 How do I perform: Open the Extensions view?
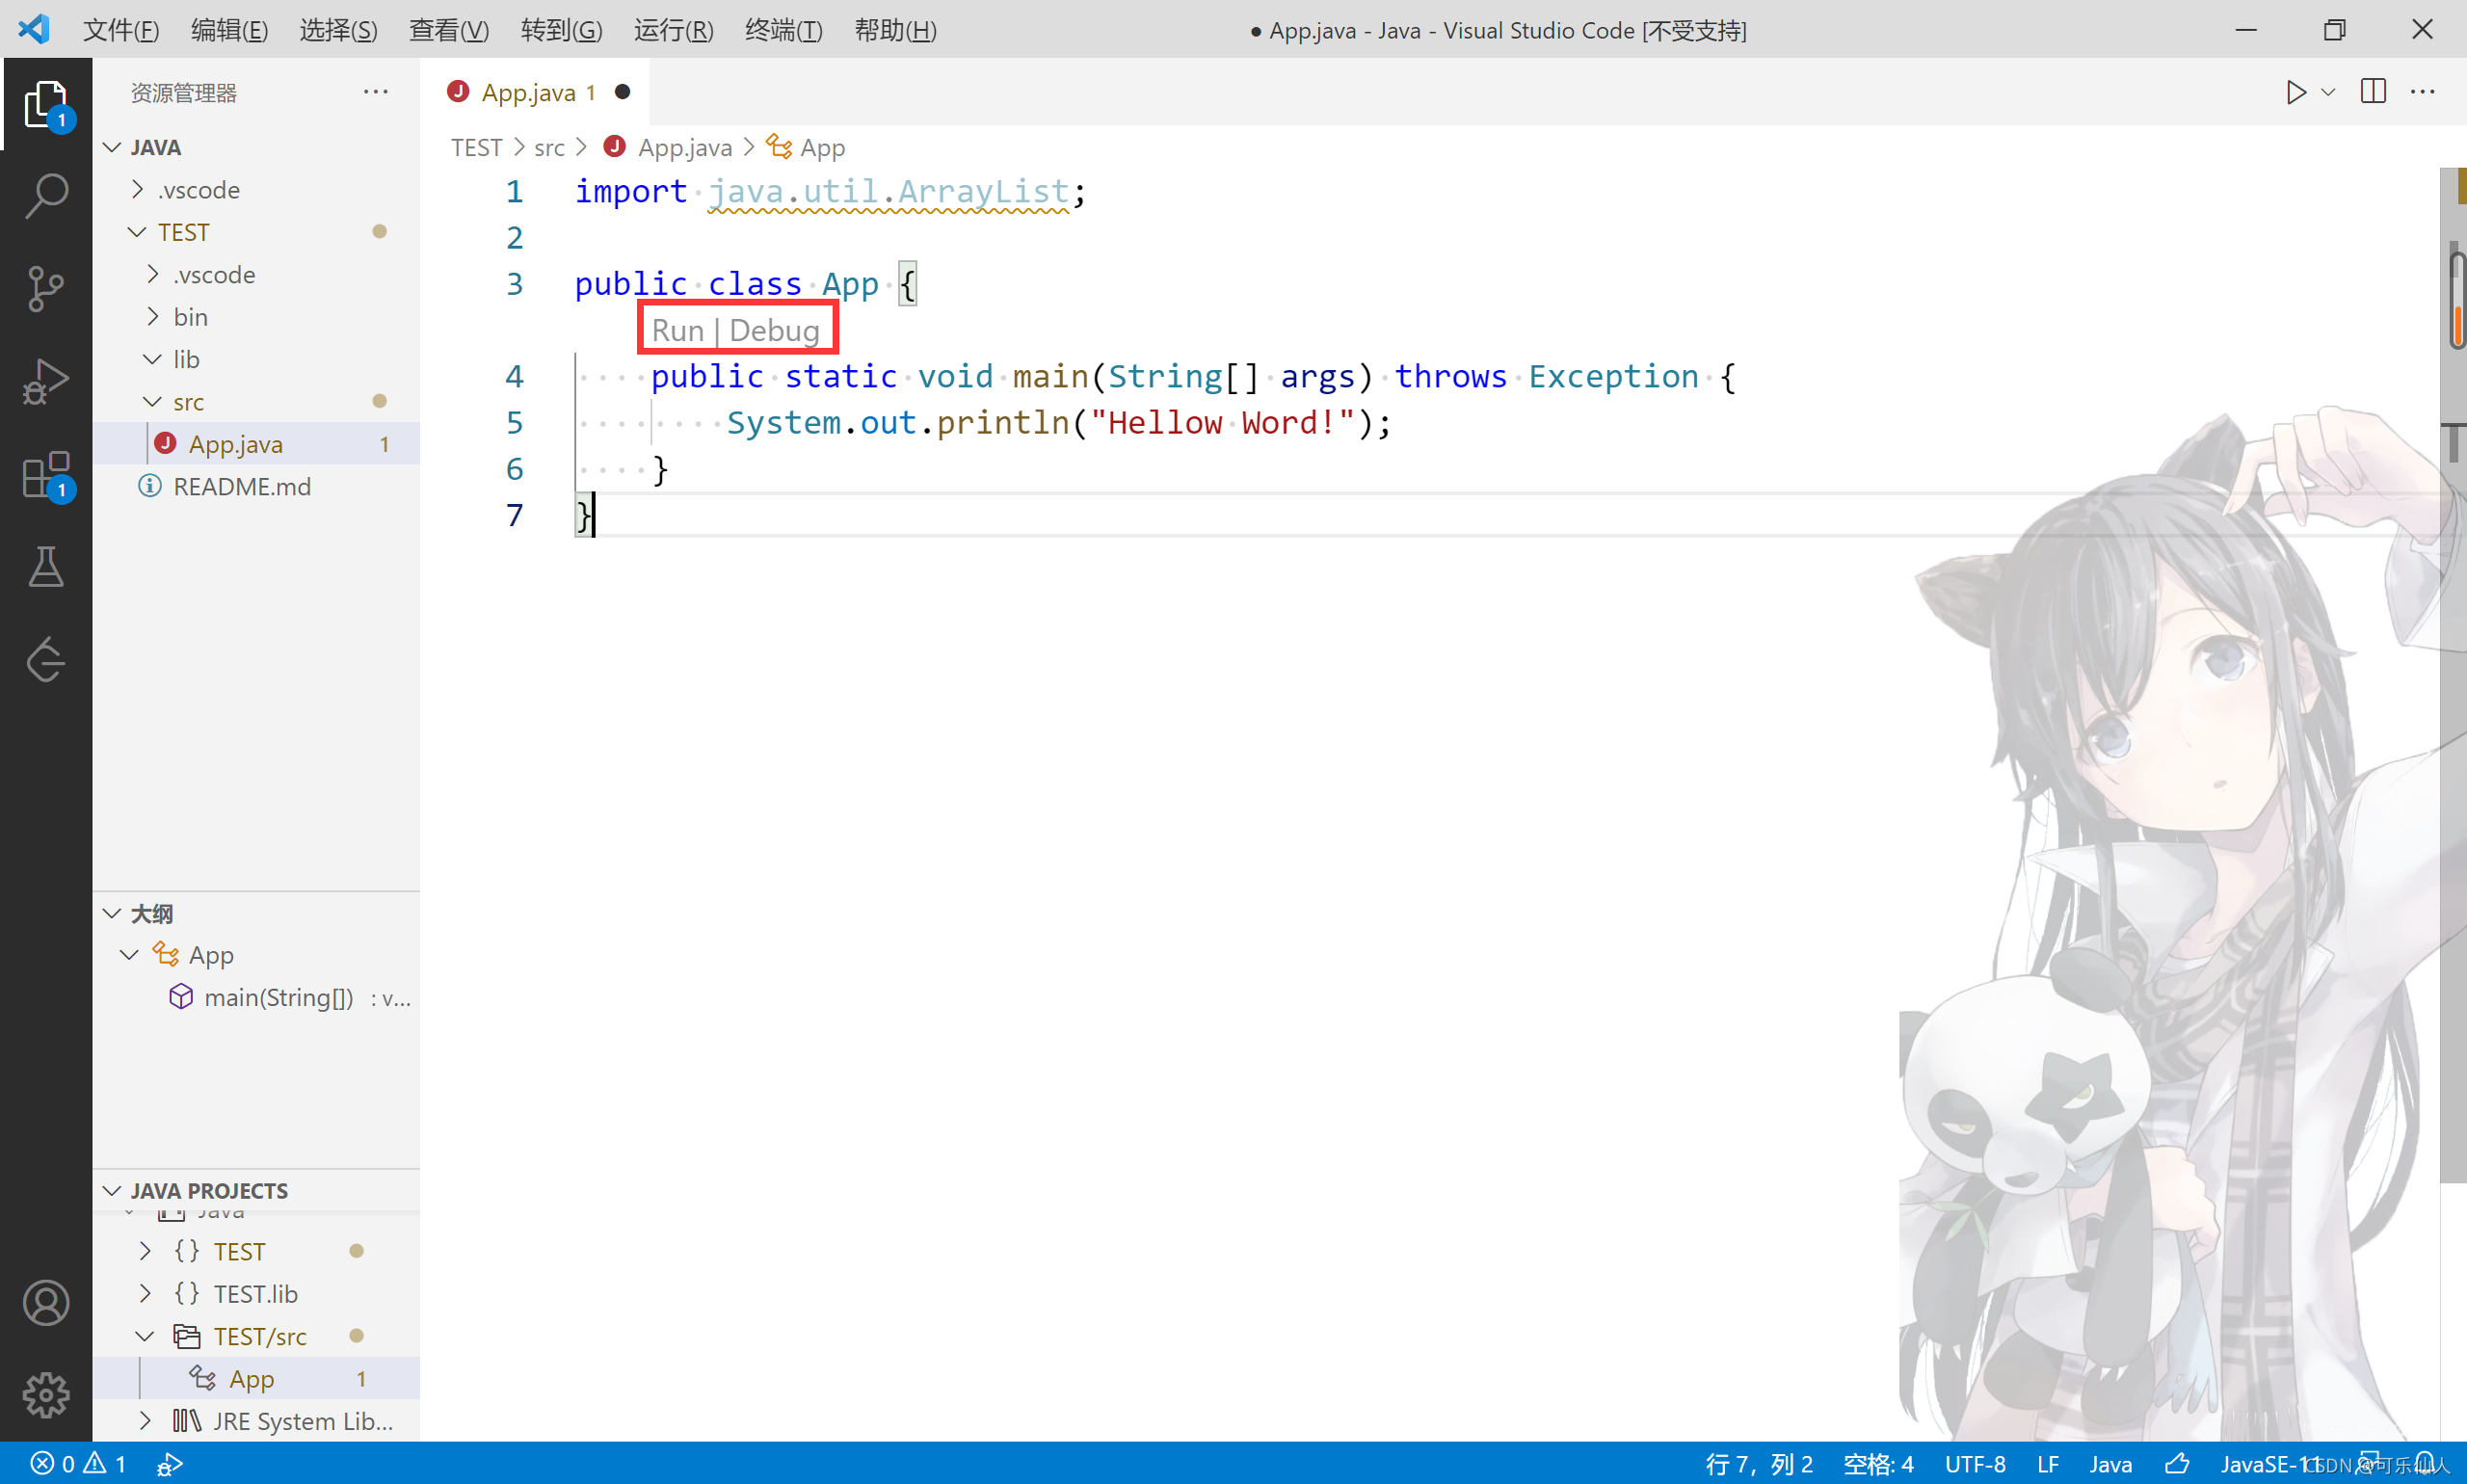[x=46, y=475]
